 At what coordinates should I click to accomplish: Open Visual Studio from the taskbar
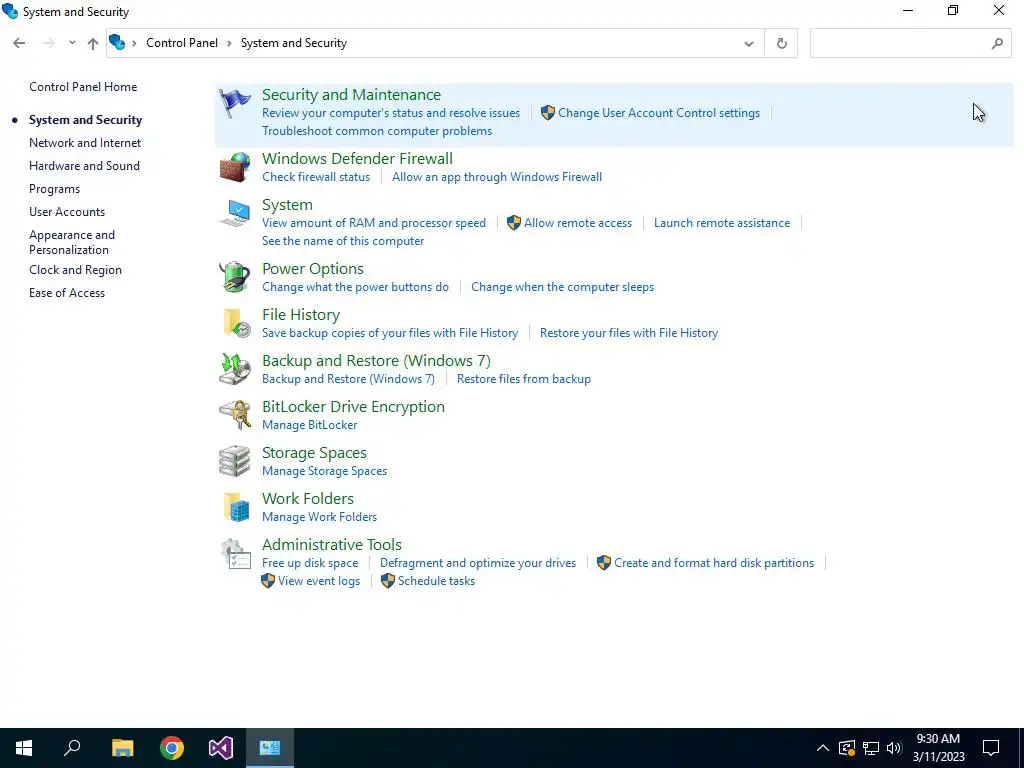pyautogui.click(x=221, y=748)
